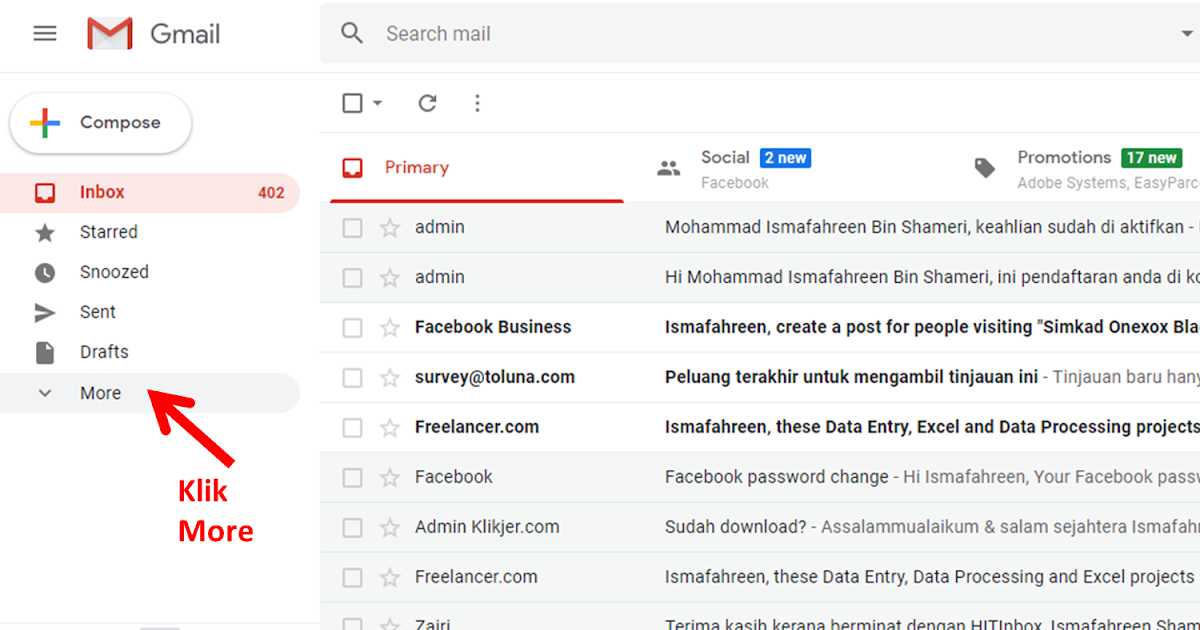Star the Facebook password change email
1200x630 pixels.
click(390, 478)
